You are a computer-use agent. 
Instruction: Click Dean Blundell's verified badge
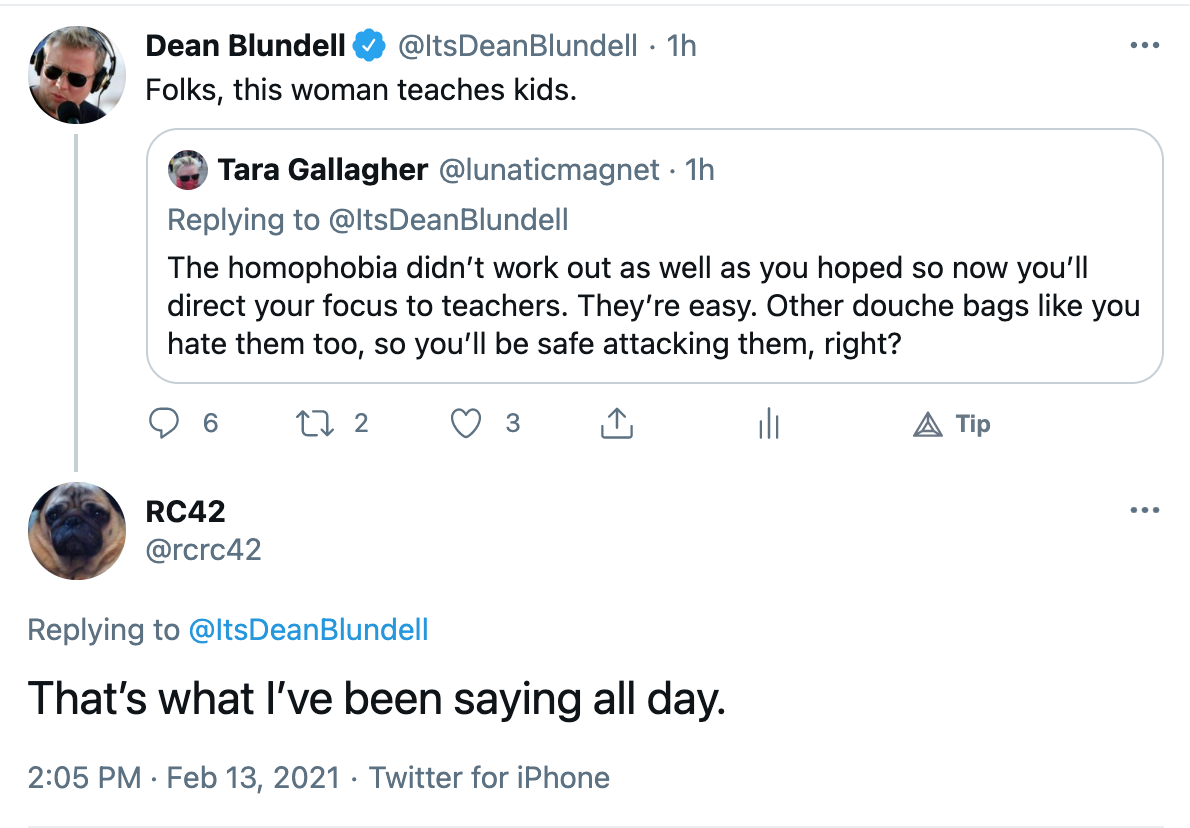[370, 46]
